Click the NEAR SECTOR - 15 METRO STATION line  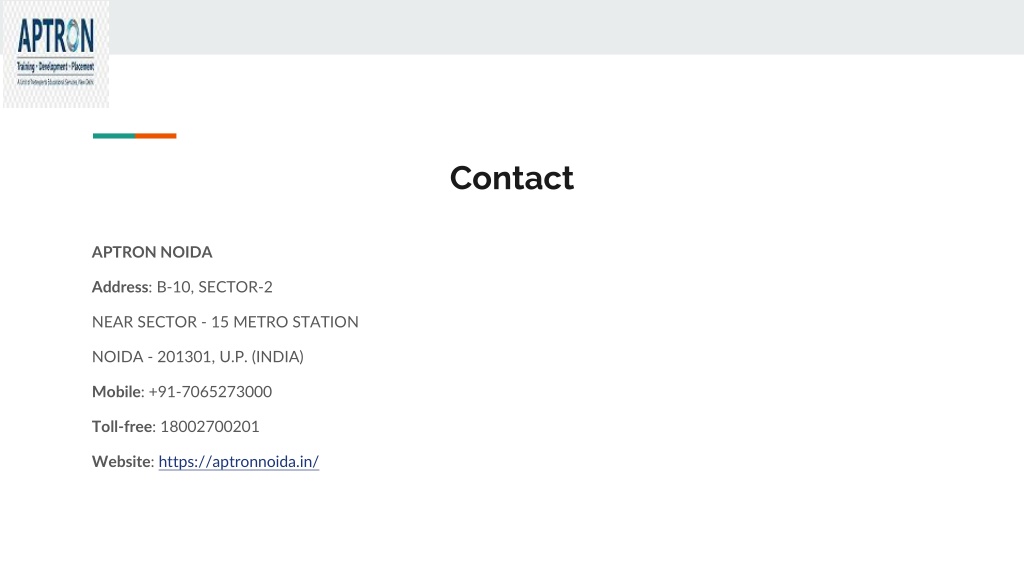pos(225,322)
